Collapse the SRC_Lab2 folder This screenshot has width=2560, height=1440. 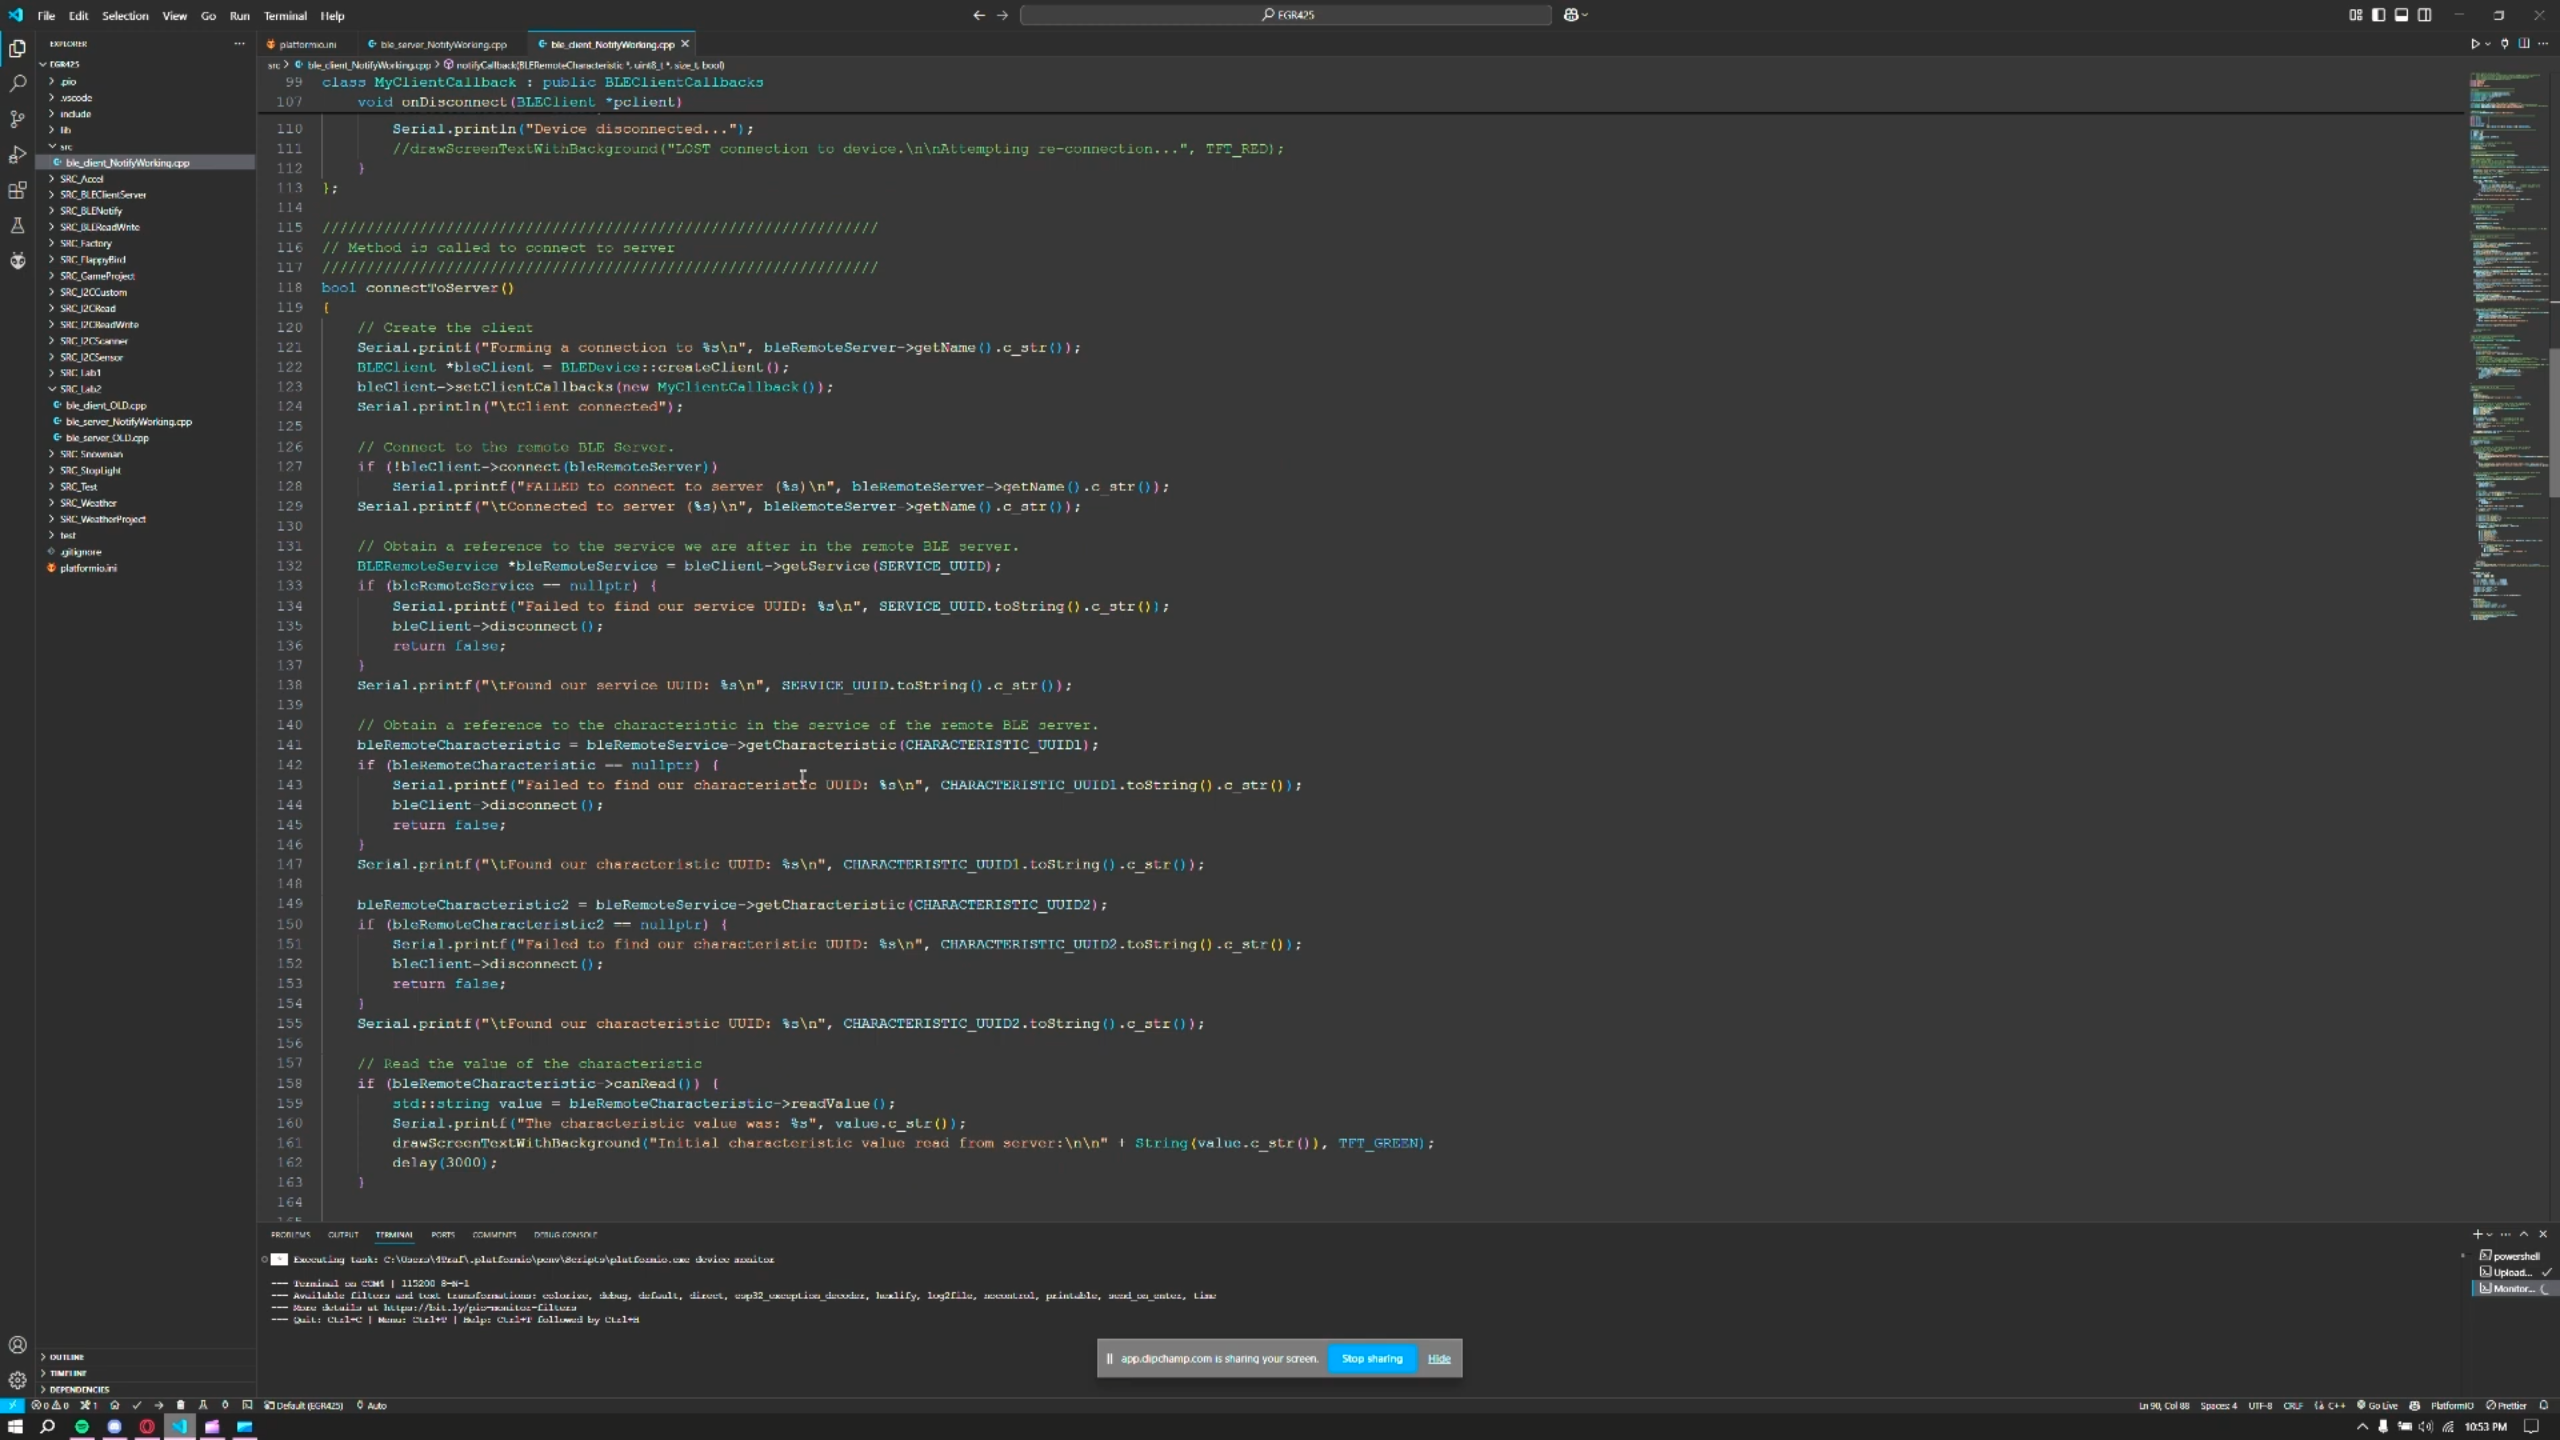pos(80,389)
